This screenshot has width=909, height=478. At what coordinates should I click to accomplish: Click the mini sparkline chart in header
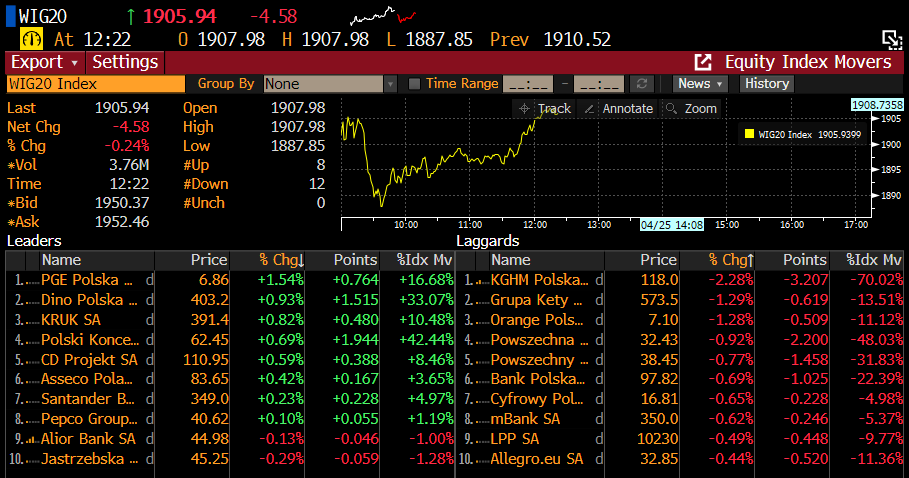[383, 16]
